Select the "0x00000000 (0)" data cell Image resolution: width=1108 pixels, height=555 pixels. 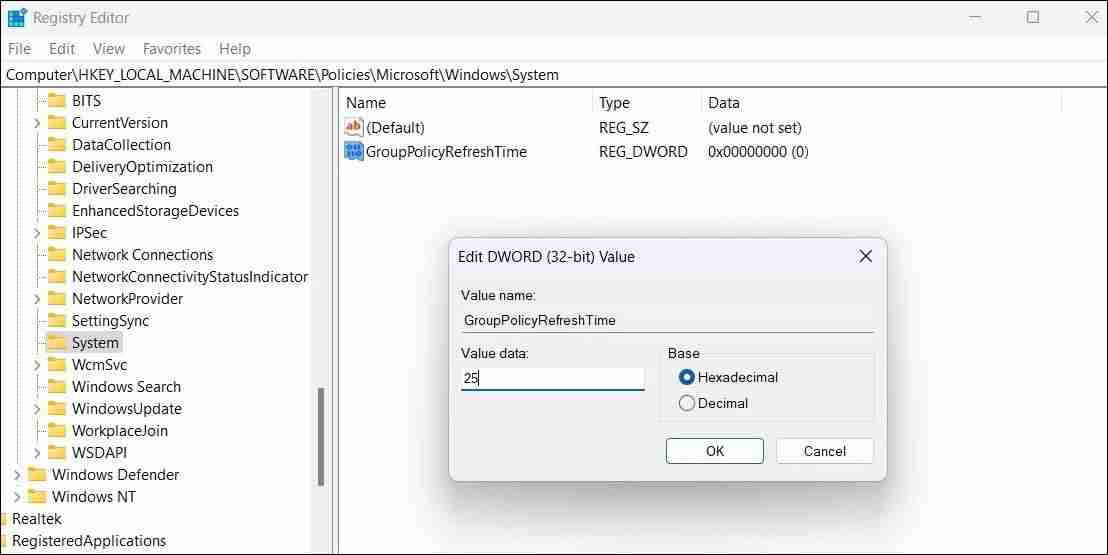point(758,151)
